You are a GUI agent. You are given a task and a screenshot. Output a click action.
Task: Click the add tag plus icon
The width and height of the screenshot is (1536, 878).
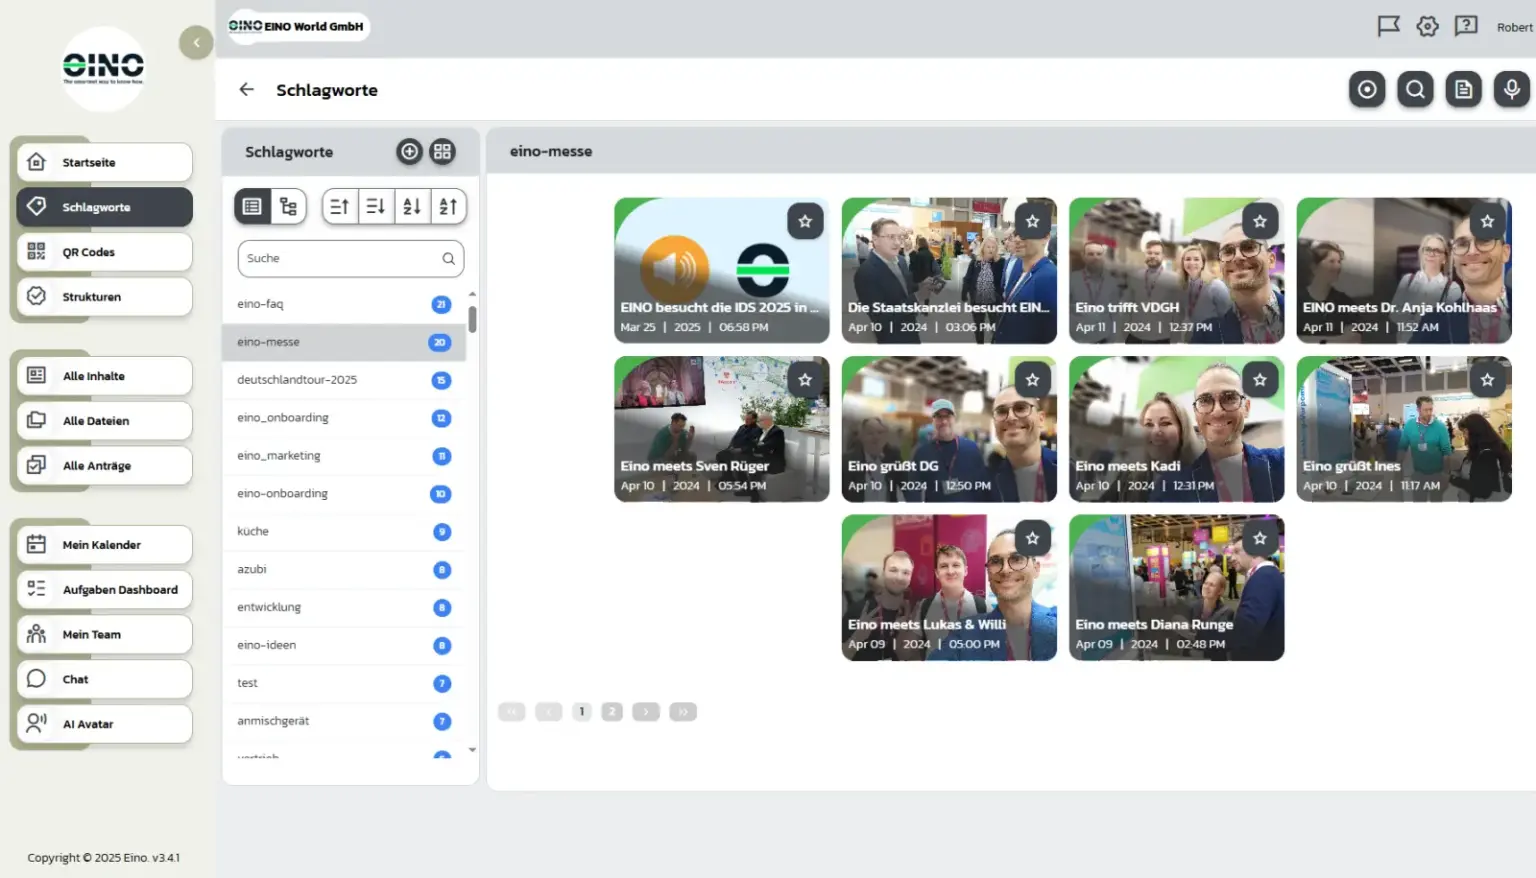(409, 151)
